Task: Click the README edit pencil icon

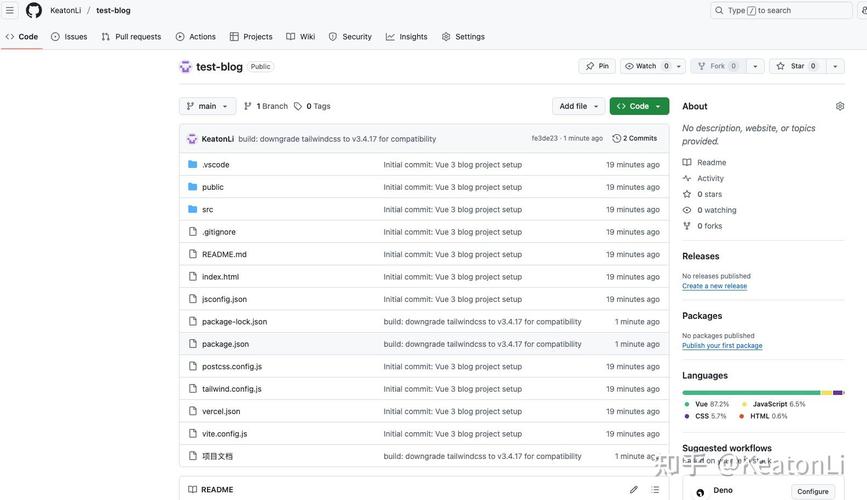Action: coord(634,490)
